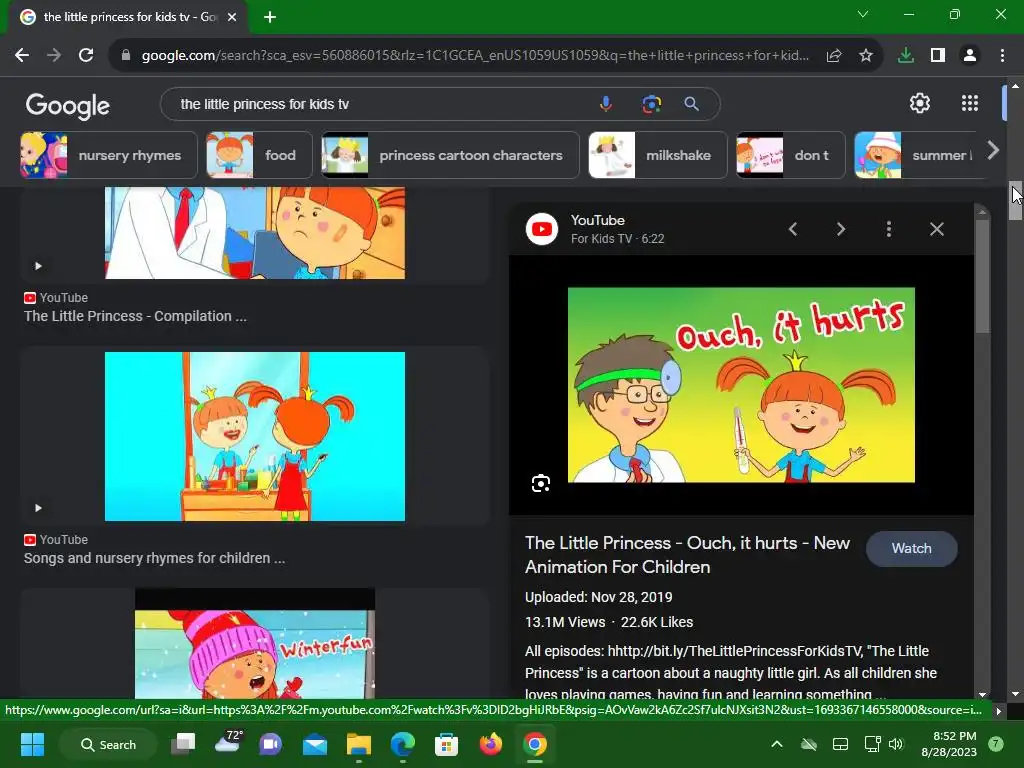This screenshot has height=768, width=1024.
Task: Open the 'Winter fun' thumbnail
Action: click(x=255, y=644)
